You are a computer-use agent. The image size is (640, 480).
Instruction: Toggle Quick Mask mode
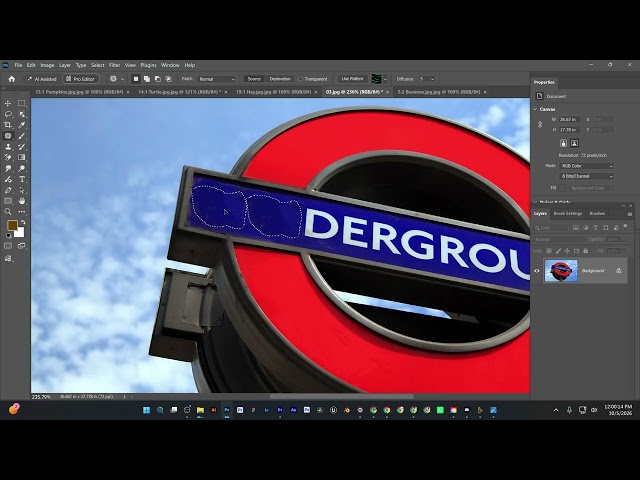pyautogui.click(x=8, y=246)
